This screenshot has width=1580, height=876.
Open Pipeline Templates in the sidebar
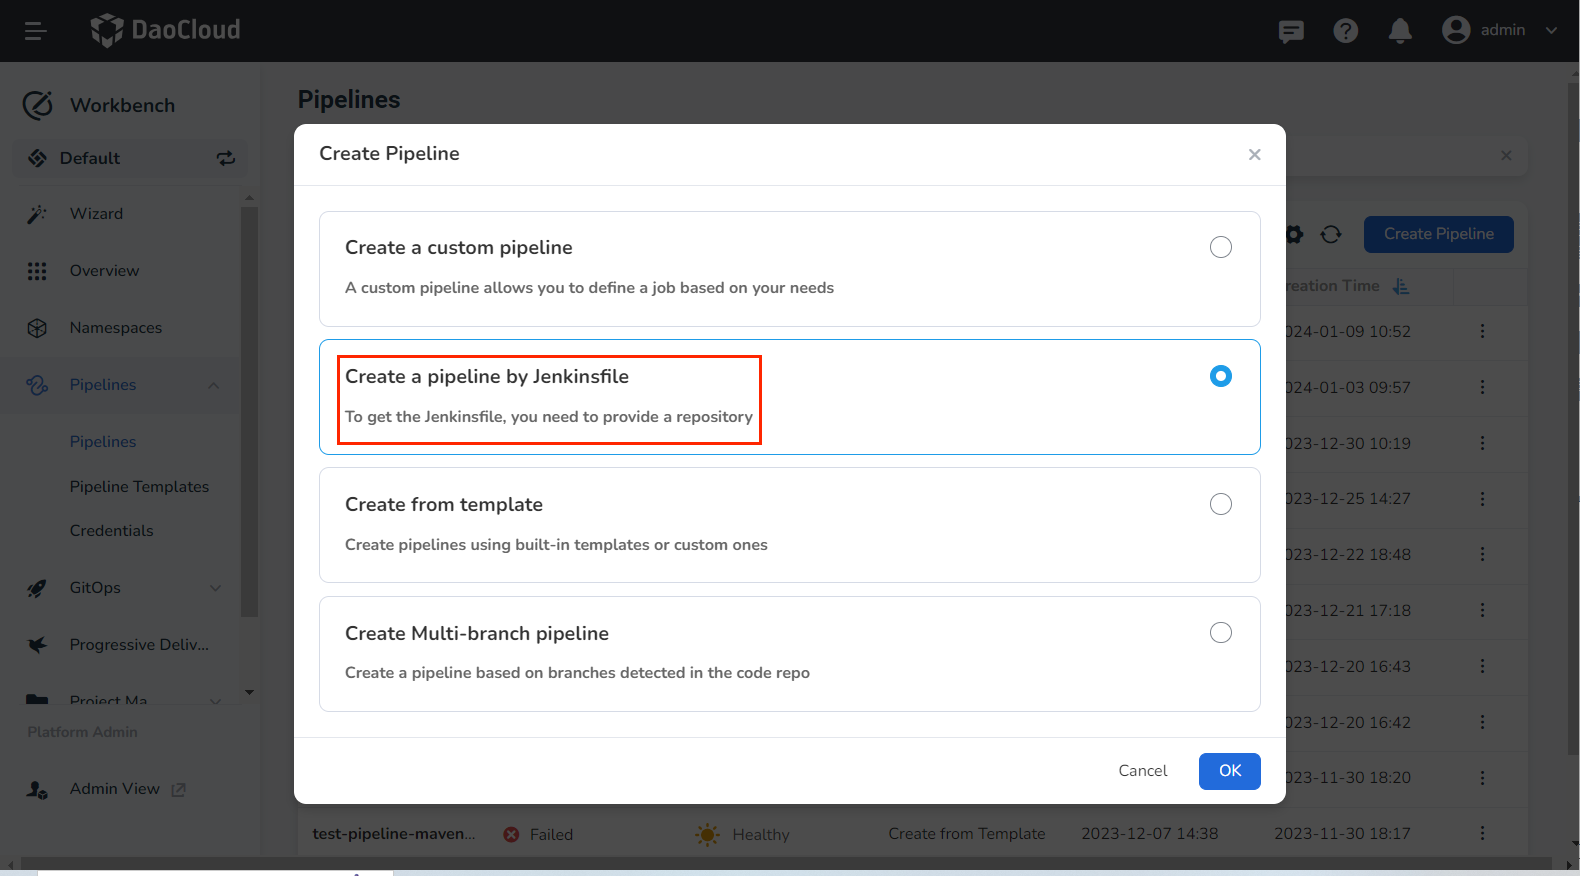[x=139, y=487]
